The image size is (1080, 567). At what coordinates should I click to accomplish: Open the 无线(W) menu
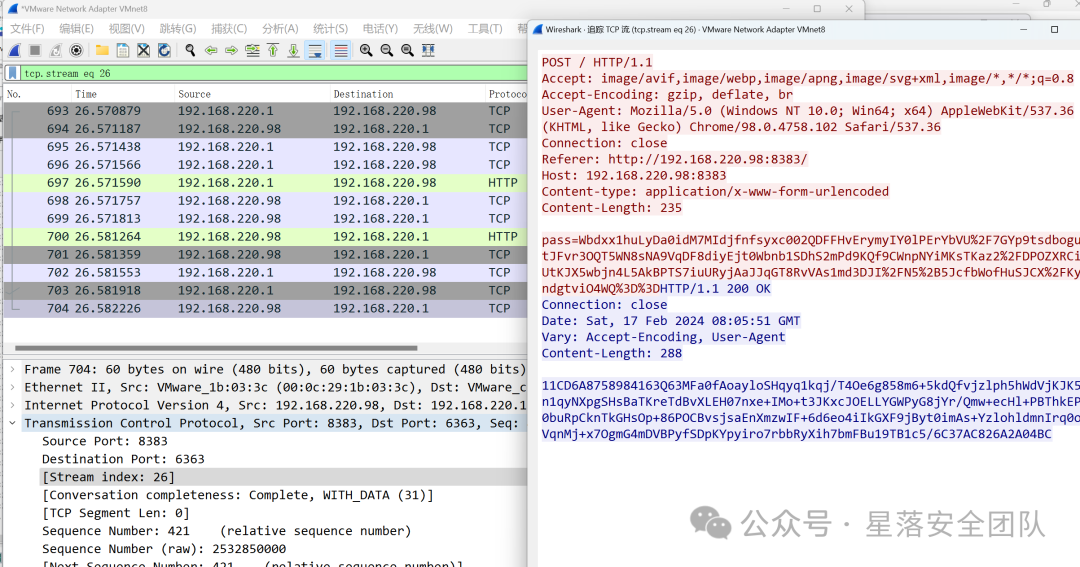pos(433,28)
